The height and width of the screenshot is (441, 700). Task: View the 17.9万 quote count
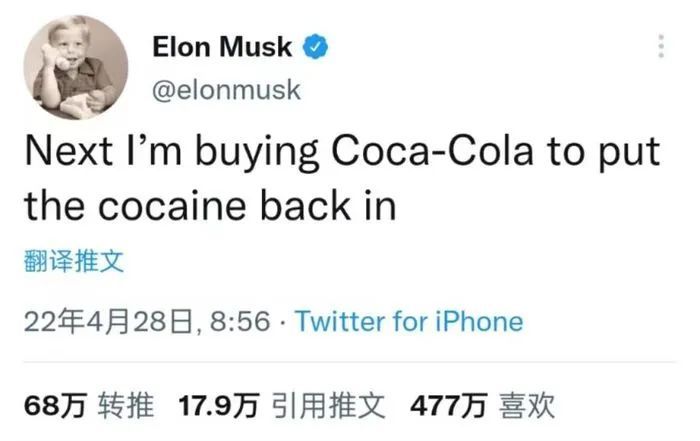(219, 406)
